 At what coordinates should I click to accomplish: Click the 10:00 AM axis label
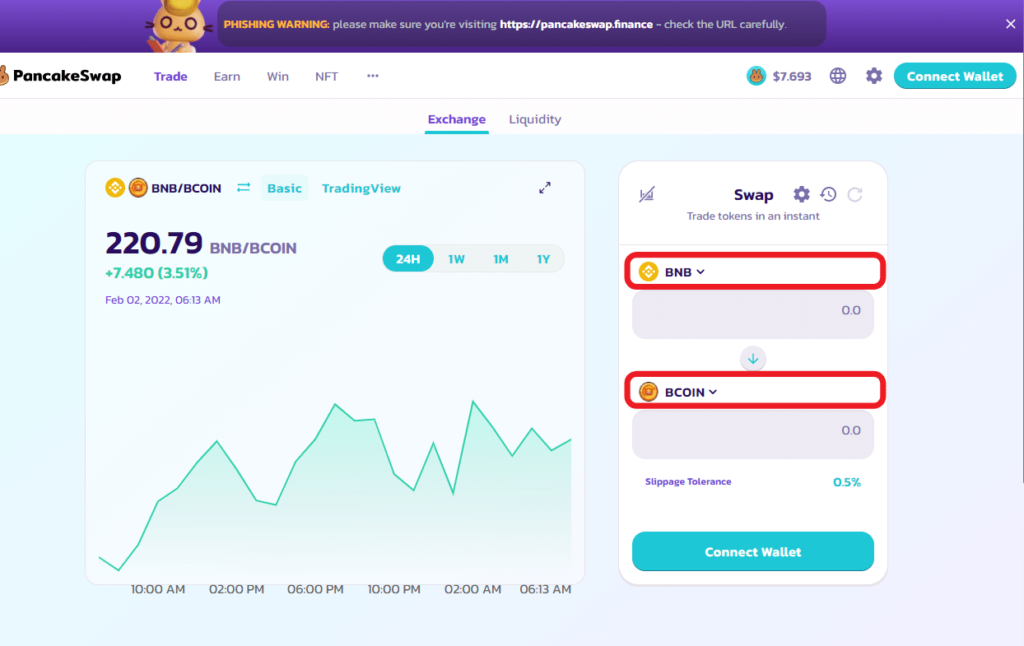[158, 589]
